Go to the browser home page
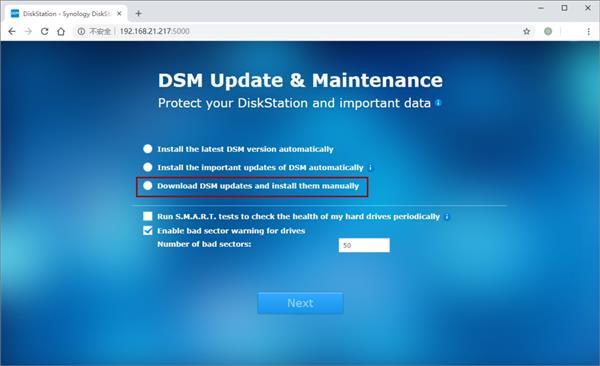The height and width of the screenshot is (366, 600). [x=61, y=31]
